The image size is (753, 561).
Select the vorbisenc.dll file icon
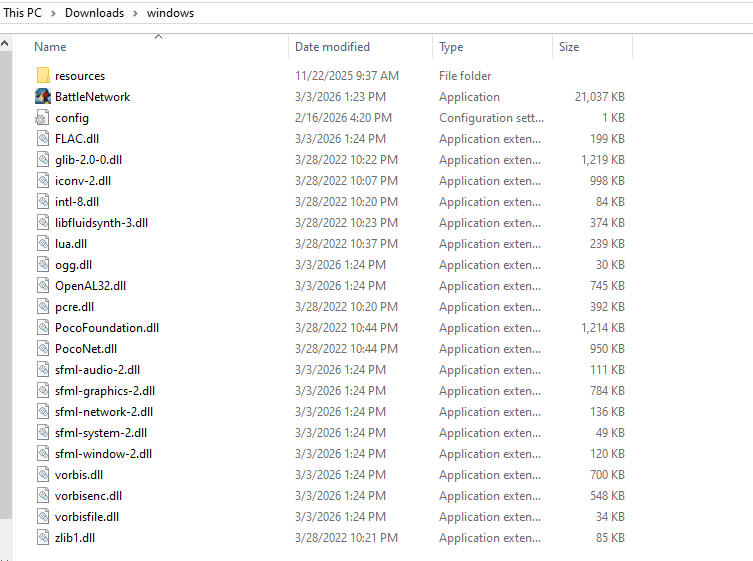pyautogui.click(x=43, y=496)
